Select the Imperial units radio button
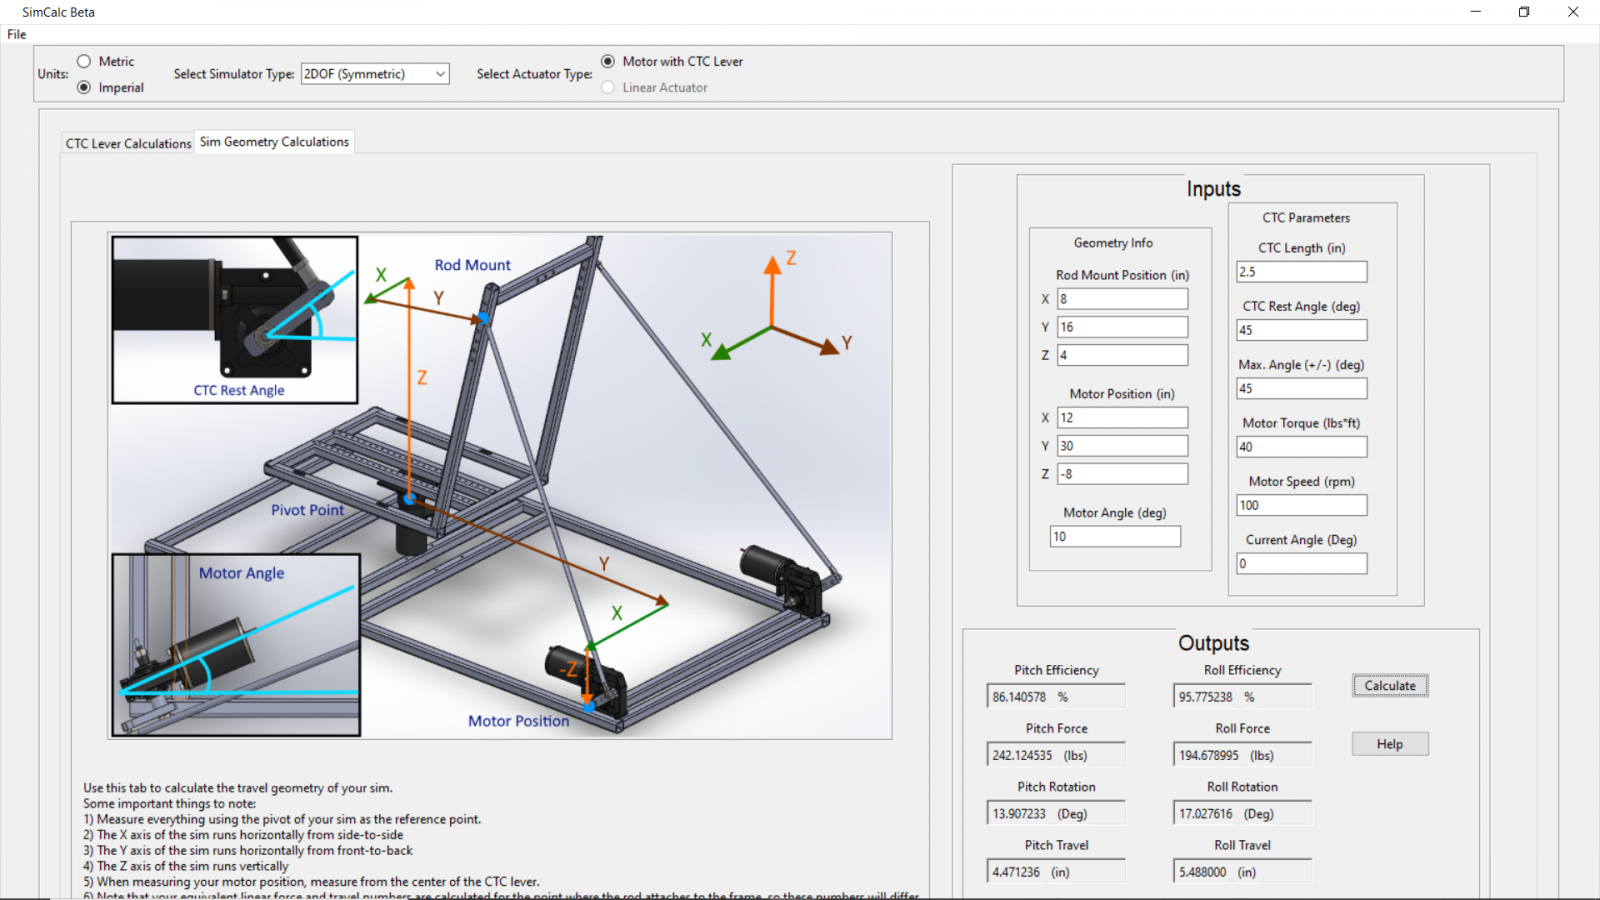 click(84, 88)
